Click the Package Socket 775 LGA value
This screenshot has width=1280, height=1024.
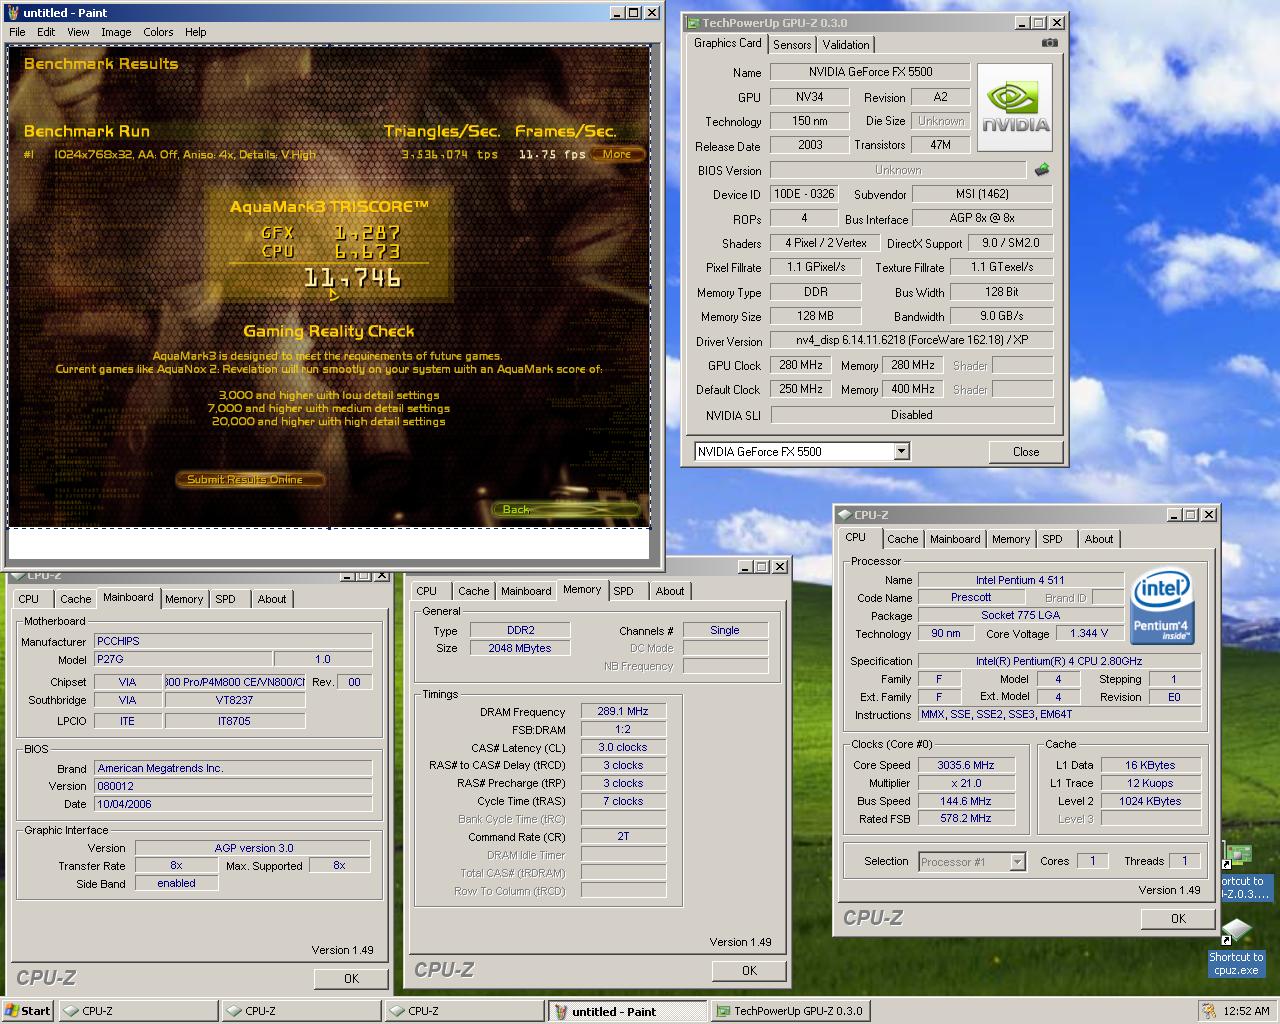click(1020, 615)
